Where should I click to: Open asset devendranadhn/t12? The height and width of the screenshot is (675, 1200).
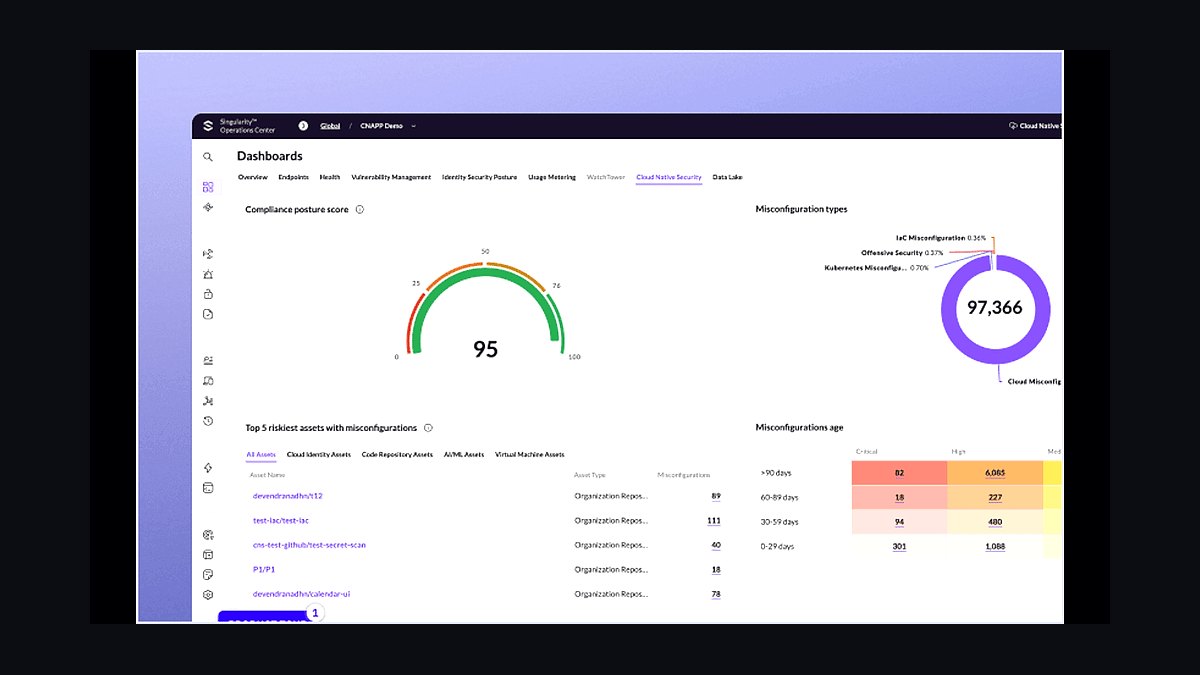[x=288, y=496]
